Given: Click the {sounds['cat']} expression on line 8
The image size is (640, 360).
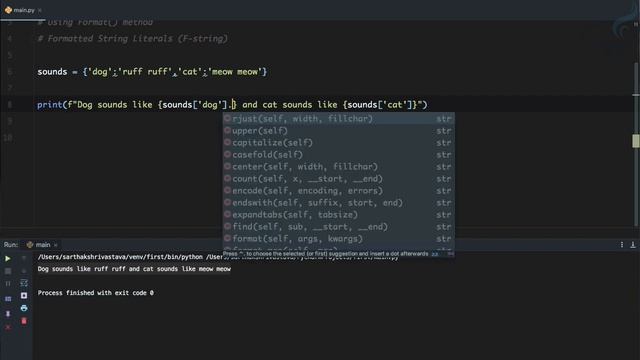Looking at the screenshot, I should (380, 105).
